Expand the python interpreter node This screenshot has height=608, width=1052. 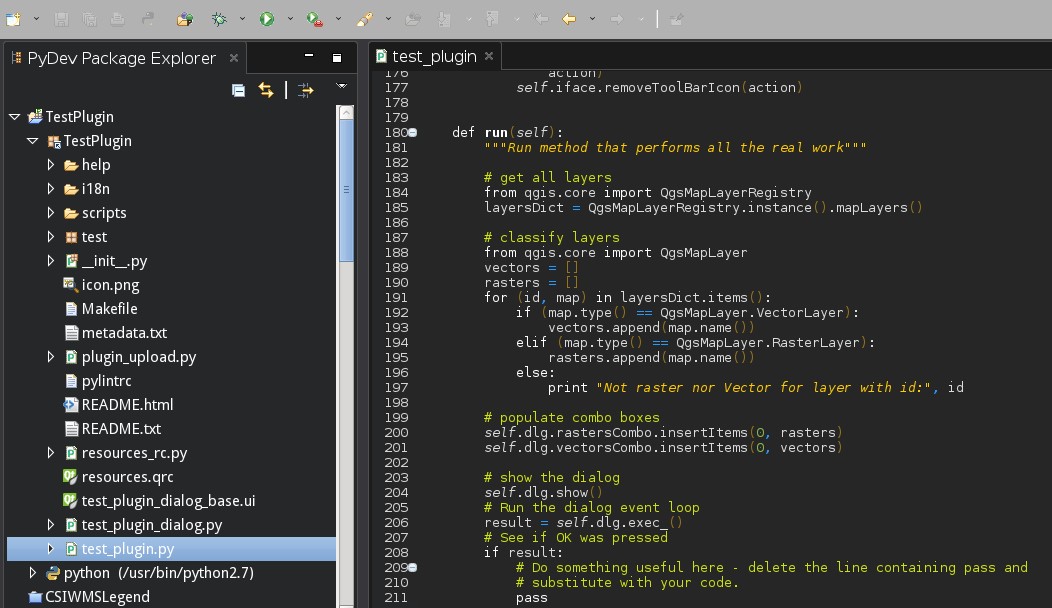(33, 572)
